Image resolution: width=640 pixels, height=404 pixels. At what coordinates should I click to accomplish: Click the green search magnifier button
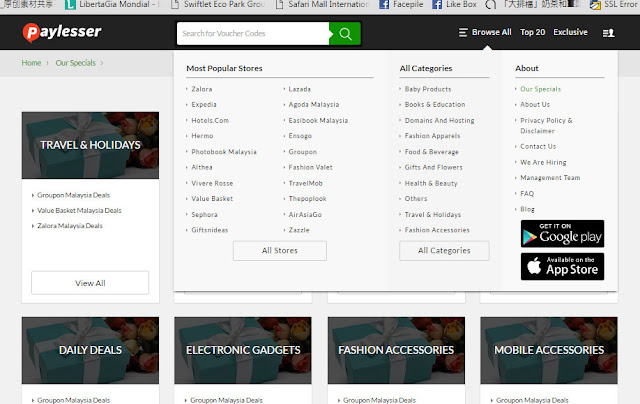345,33
